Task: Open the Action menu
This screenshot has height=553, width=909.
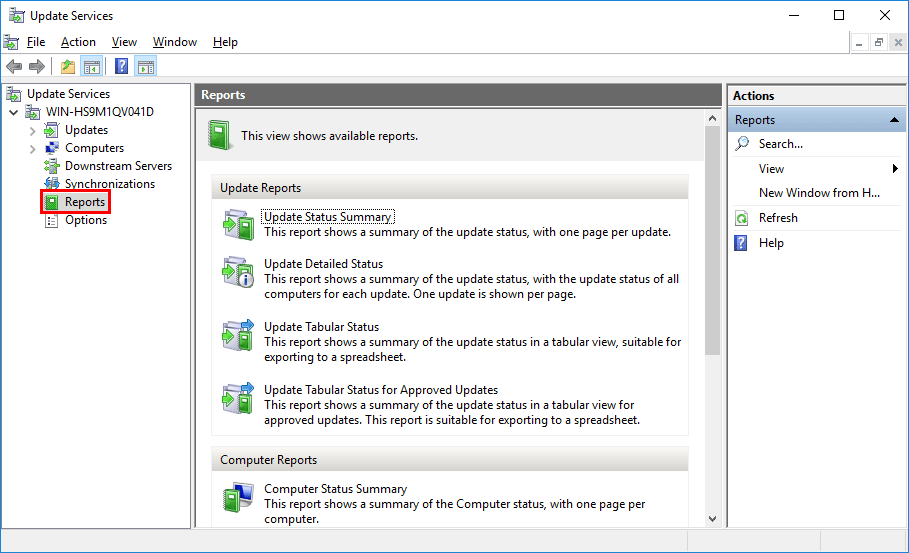Action: 78,42
